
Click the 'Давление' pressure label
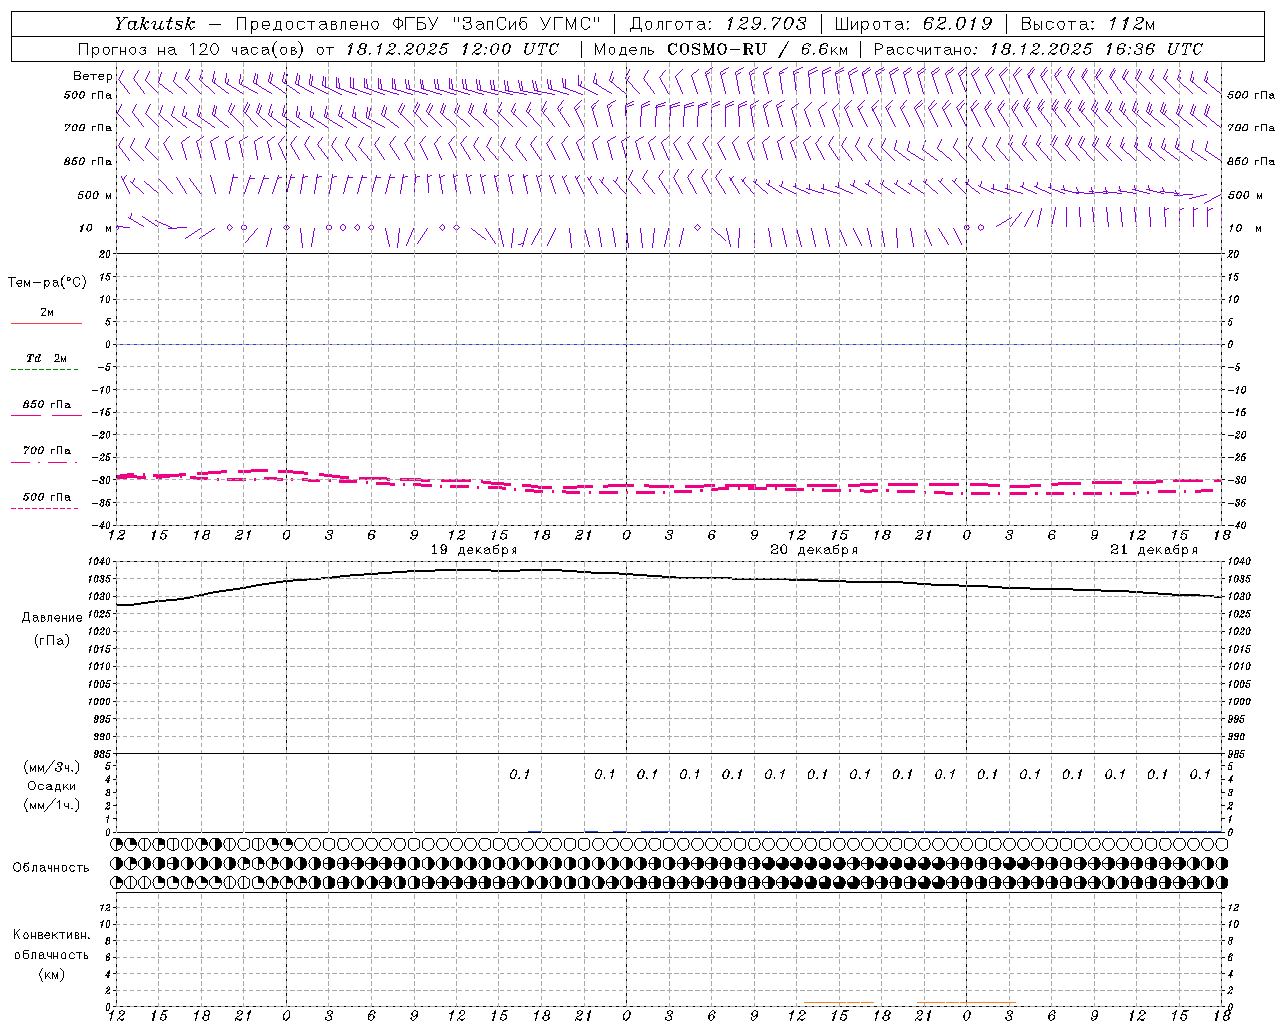coord(52,618)
